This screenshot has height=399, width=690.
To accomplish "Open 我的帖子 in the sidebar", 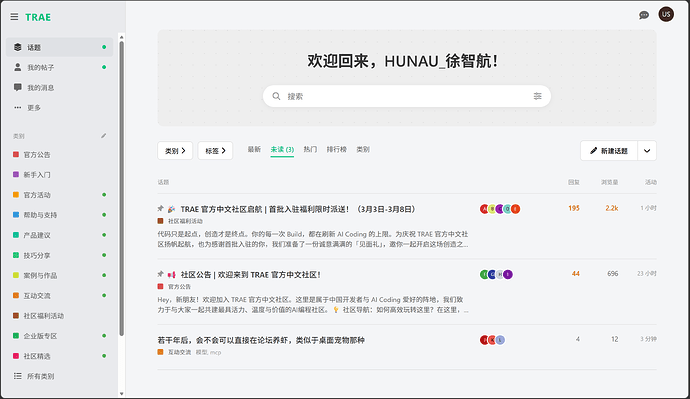I will point(59,67).
